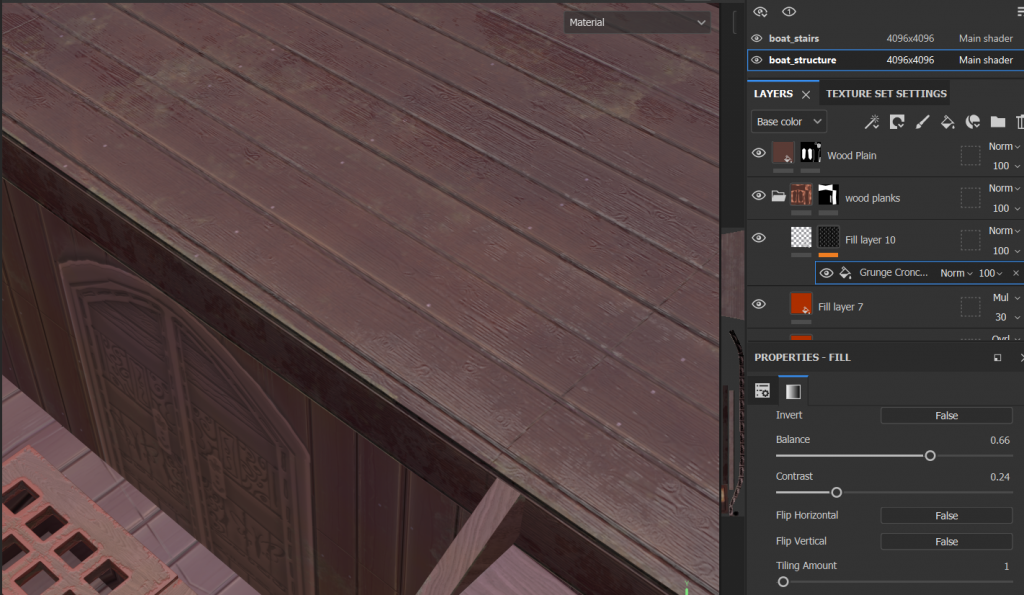Screen dimensions: 1024x595
Task: Open the general fill properties settings tab icon
Action: [762, 391]
